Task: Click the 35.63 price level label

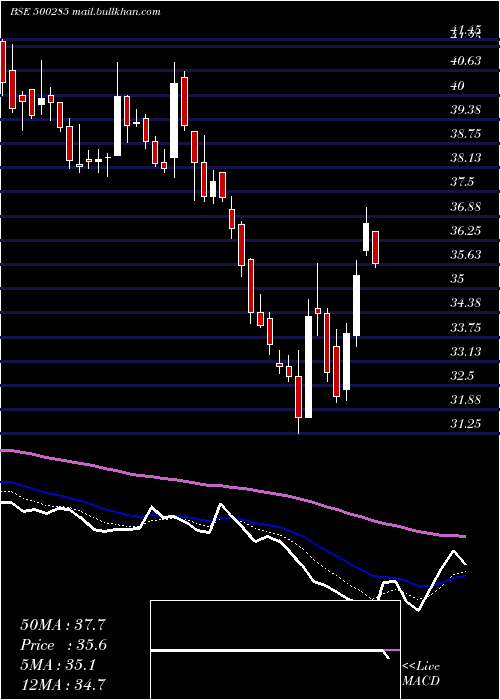Action: click(466, 255)
